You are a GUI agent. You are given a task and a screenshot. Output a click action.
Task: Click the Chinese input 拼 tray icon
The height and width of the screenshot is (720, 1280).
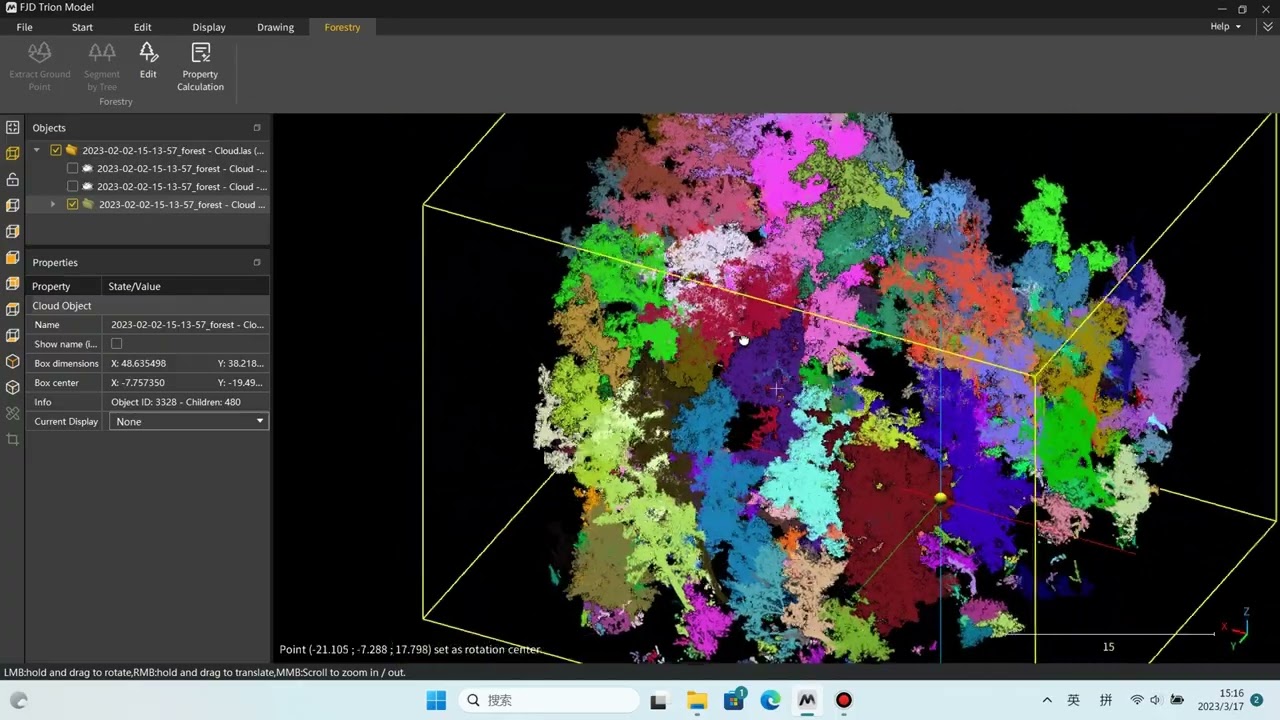[1106, 700]
